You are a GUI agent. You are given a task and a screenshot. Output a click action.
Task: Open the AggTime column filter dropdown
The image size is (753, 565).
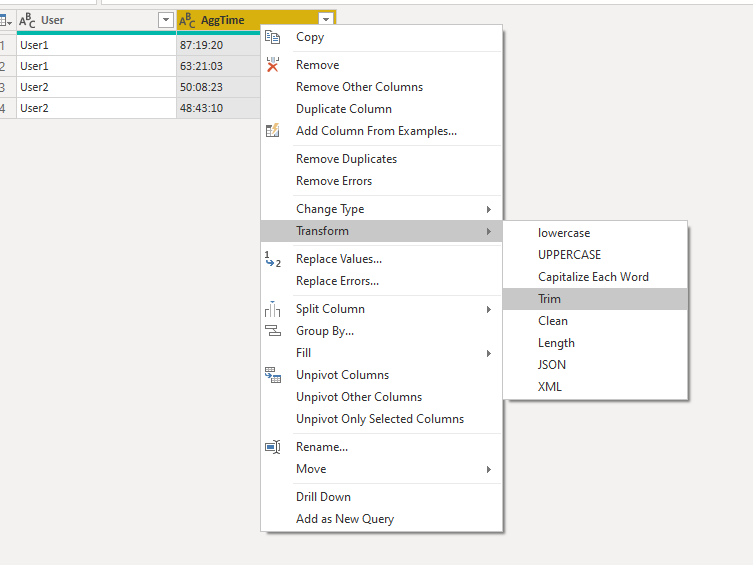tap(326, 19)
